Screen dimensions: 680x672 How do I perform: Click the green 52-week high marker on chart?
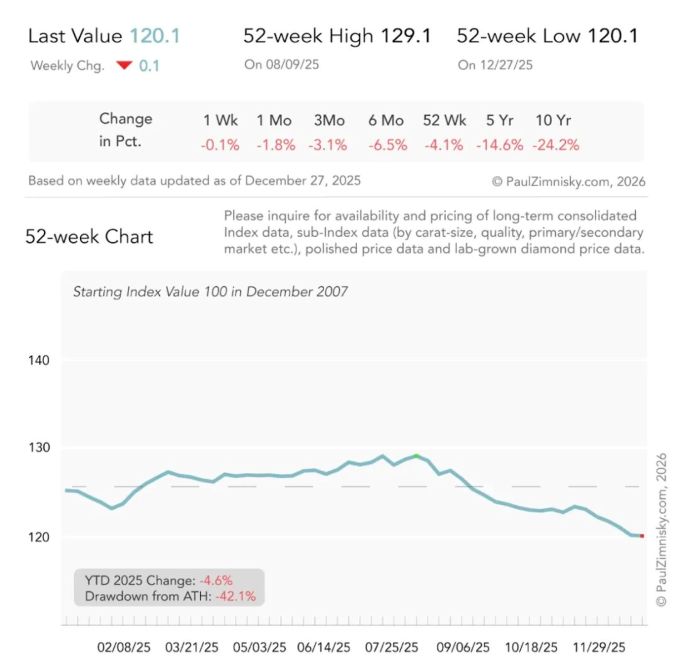pos(416,456)
